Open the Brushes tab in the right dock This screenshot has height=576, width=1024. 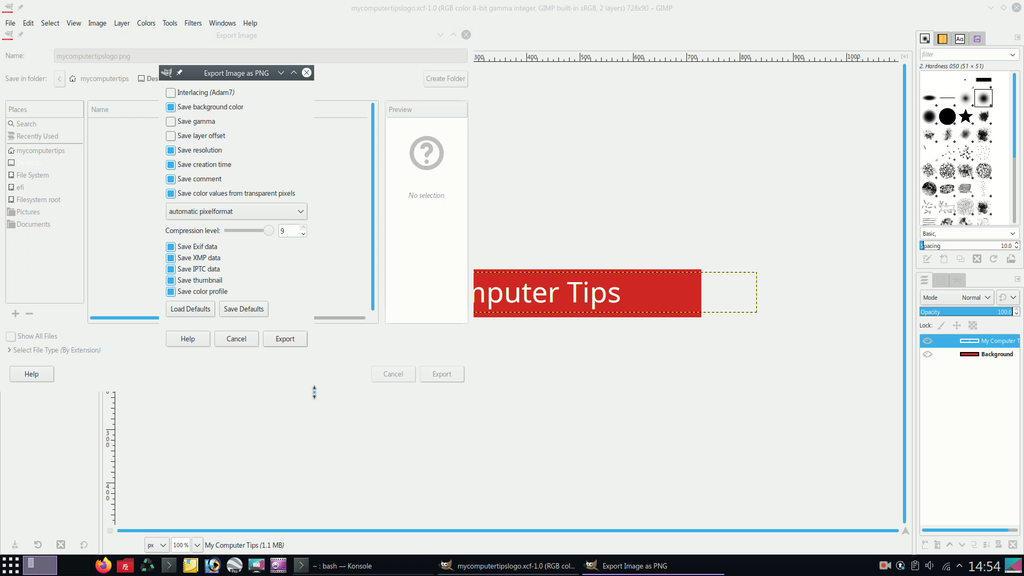[925, 39]
